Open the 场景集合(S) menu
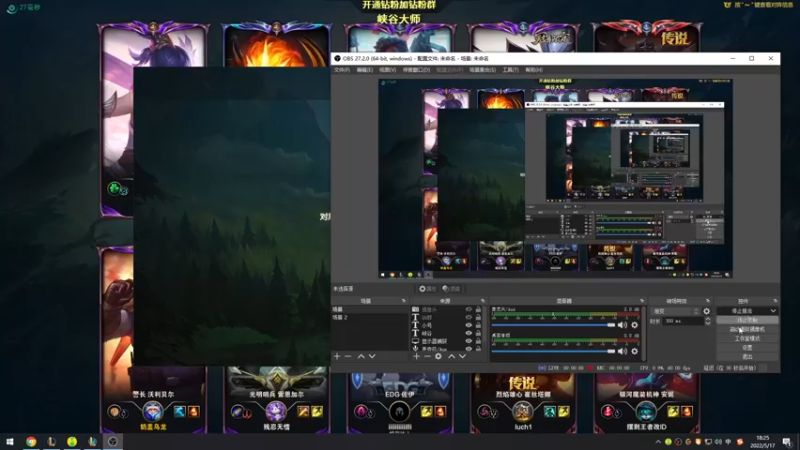The height and width of the screenshot is (450, 800). point(482,70)
